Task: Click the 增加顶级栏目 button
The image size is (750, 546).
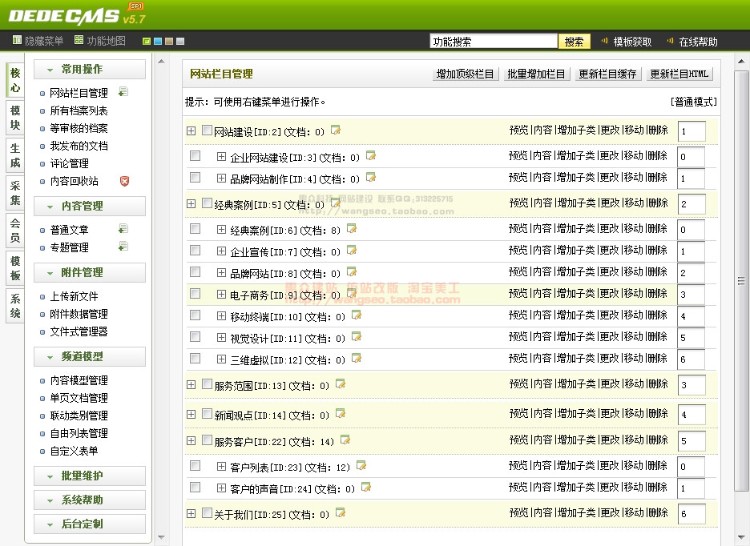Action: (x=465, y=74)
